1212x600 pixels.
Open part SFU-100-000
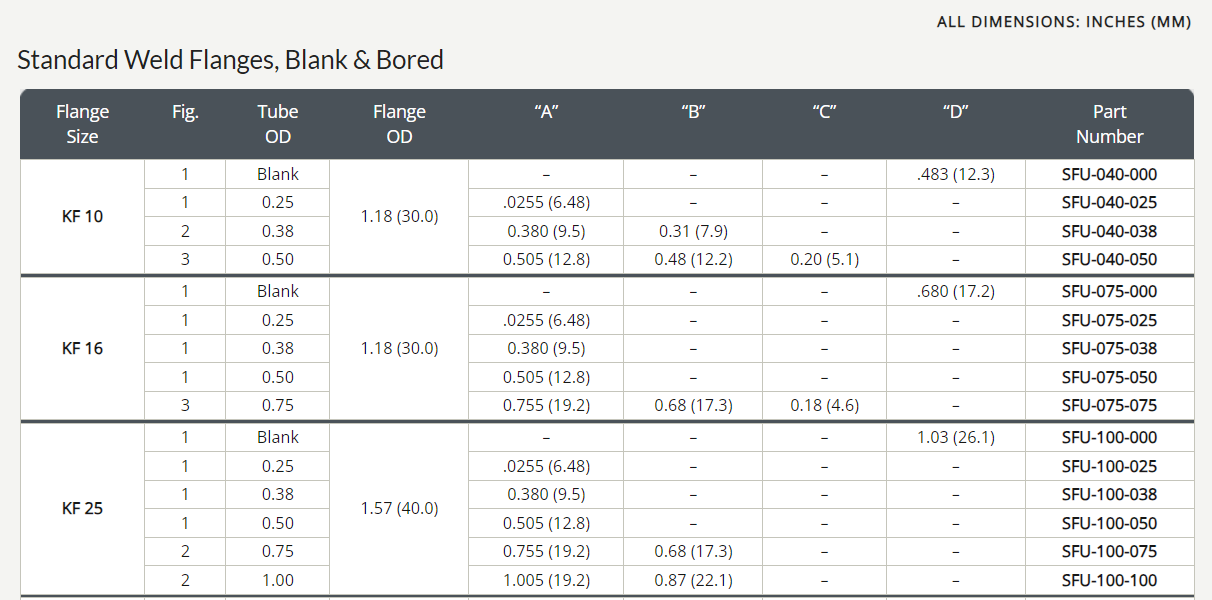click(1109, 437)
